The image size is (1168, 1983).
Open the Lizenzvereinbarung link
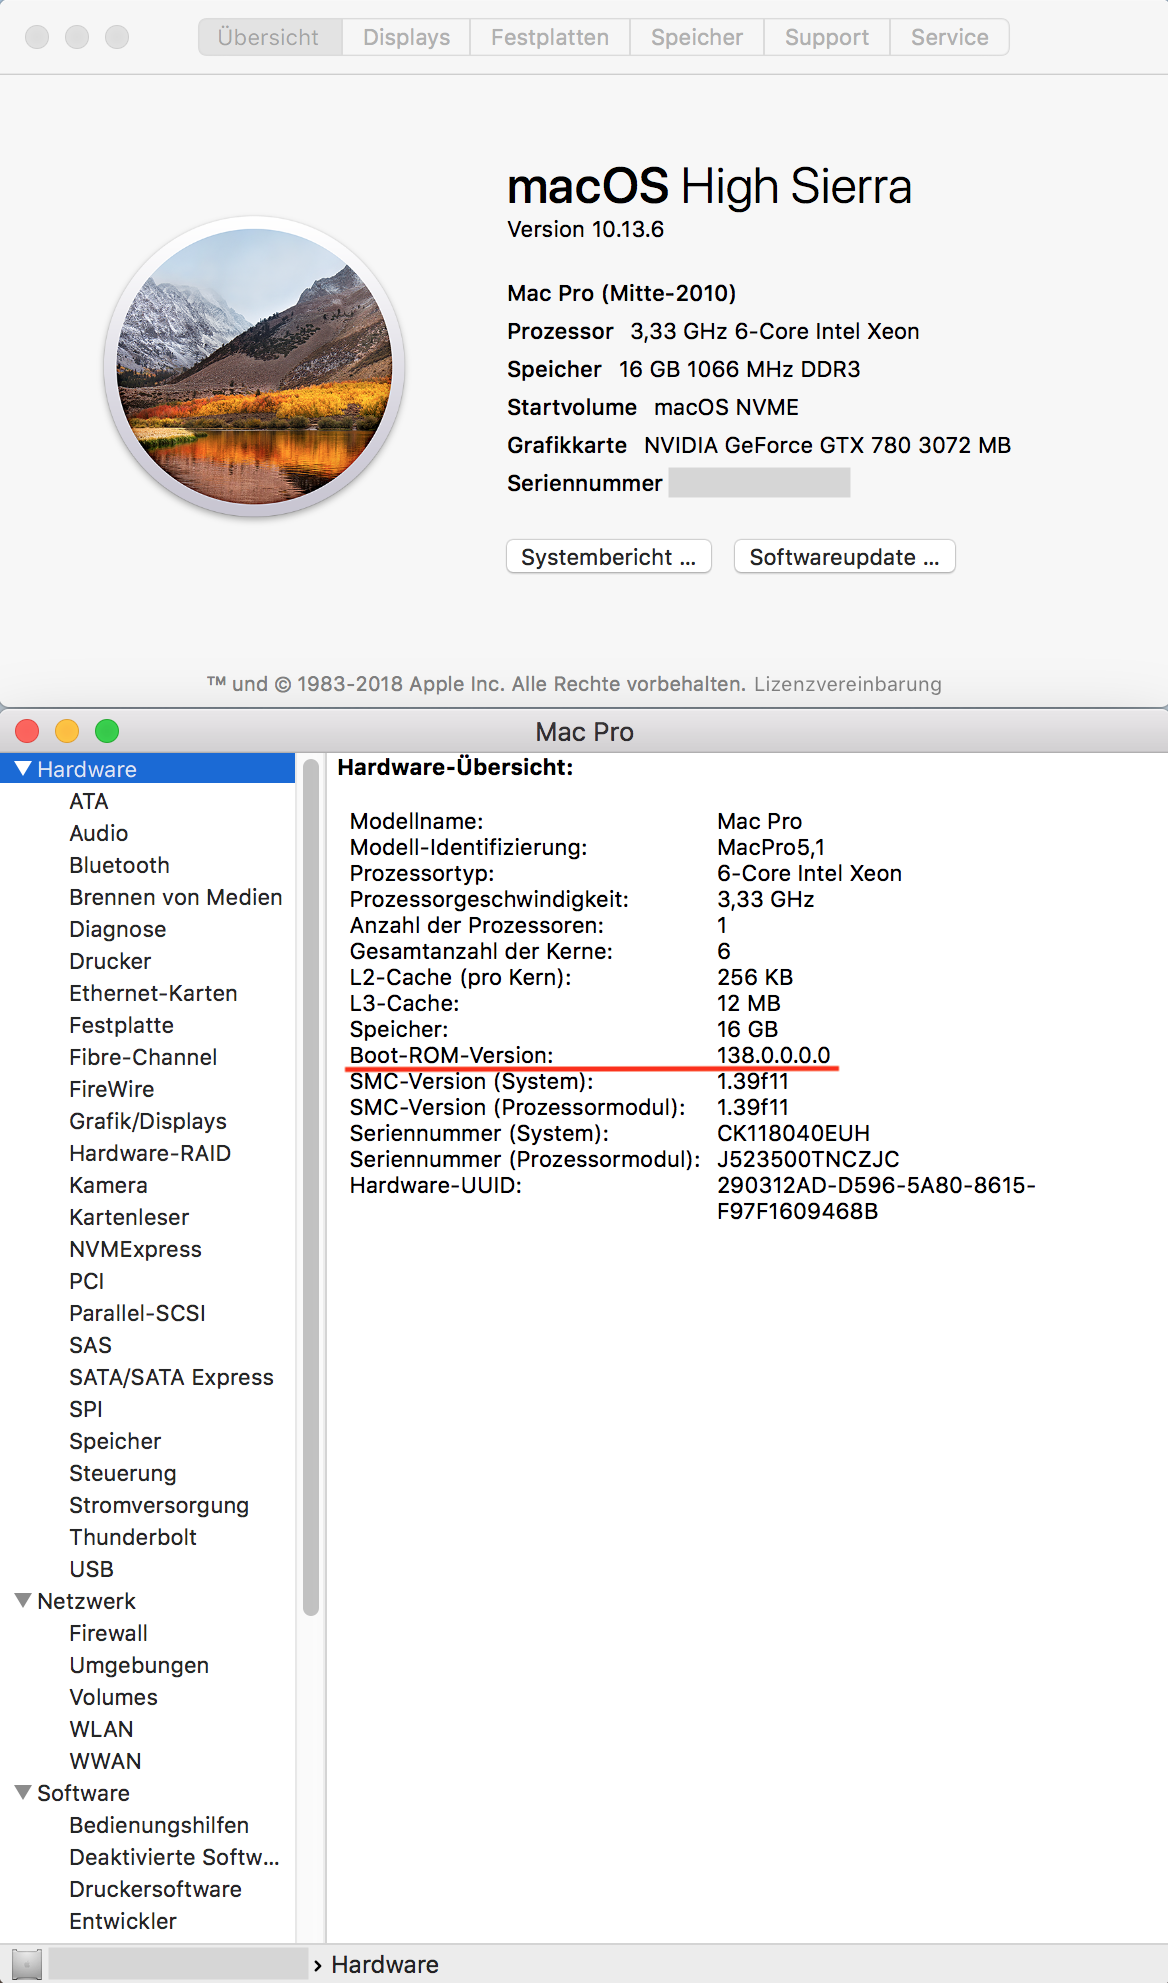tap(848, 684)
